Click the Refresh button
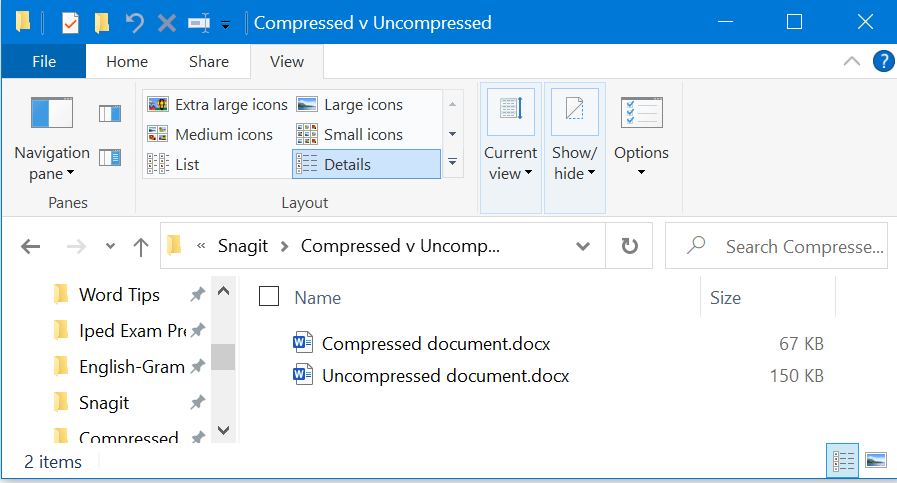897x483 pixels. tap(629, 246)
